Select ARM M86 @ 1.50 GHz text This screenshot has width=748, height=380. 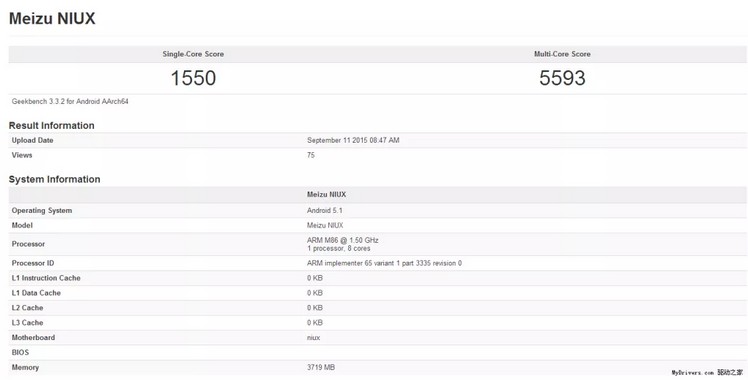(x=343, y=240)
